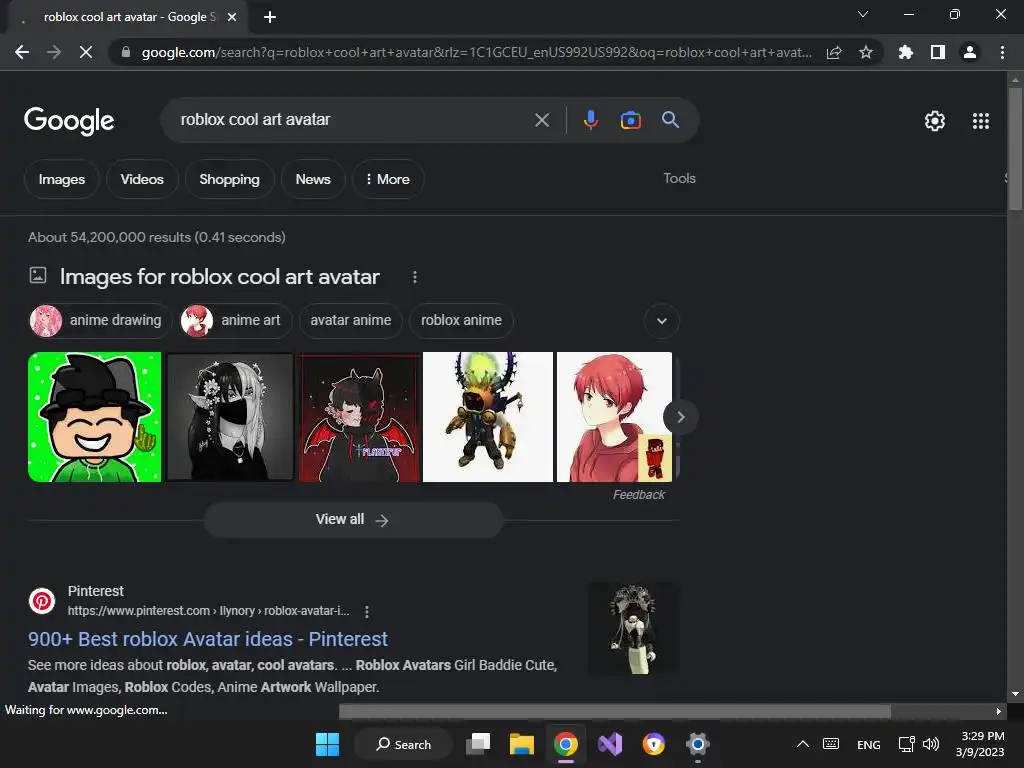The height and width of the screenshot is (768, 1024).
Task: Open the options menu beside Images heading
Action: (415, 277)
